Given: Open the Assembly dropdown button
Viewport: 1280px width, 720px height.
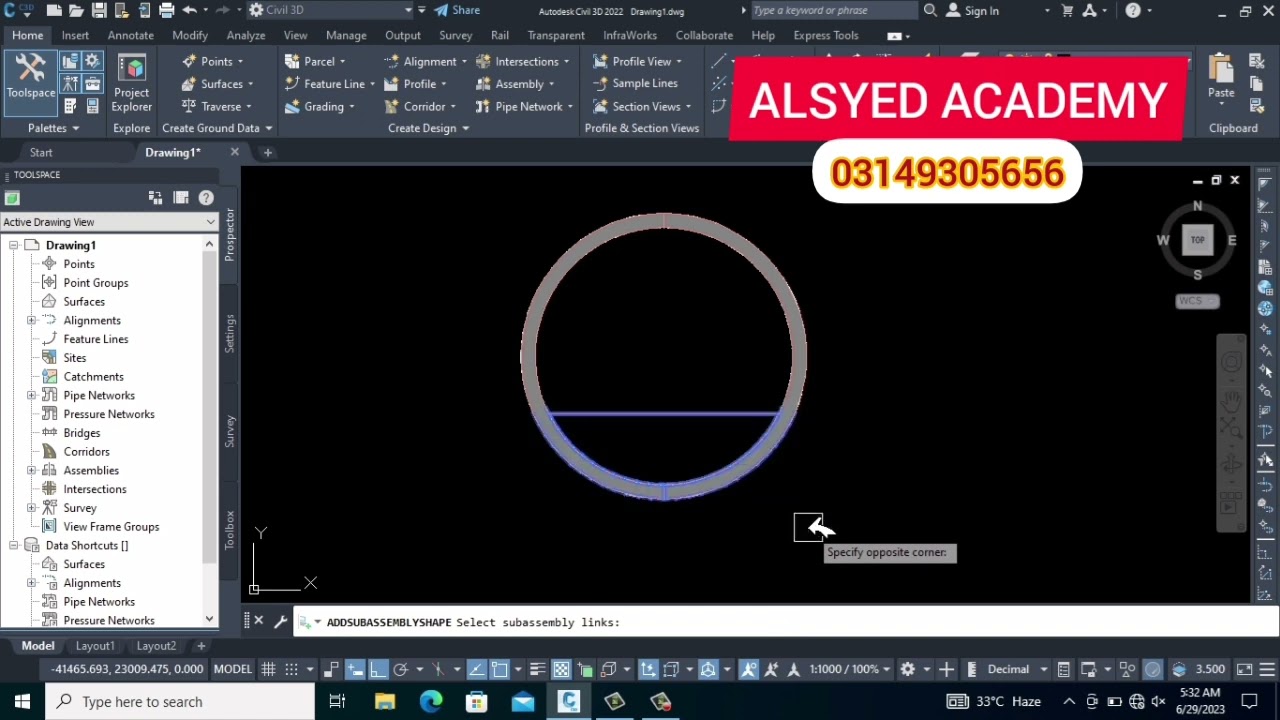Looking at the screenshot, I should point(526,84).
